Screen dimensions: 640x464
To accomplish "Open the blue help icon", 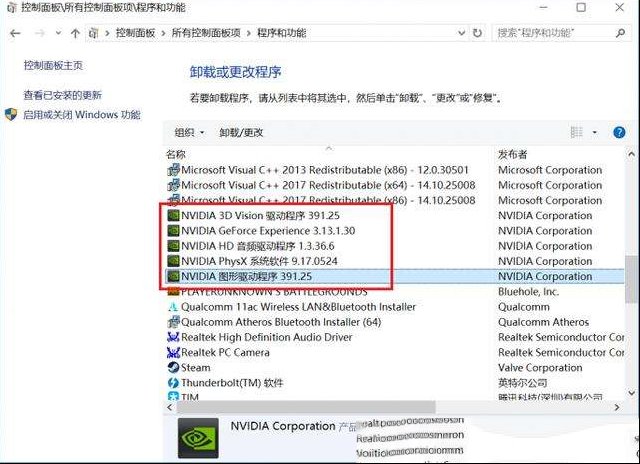I will click(619, 132).
